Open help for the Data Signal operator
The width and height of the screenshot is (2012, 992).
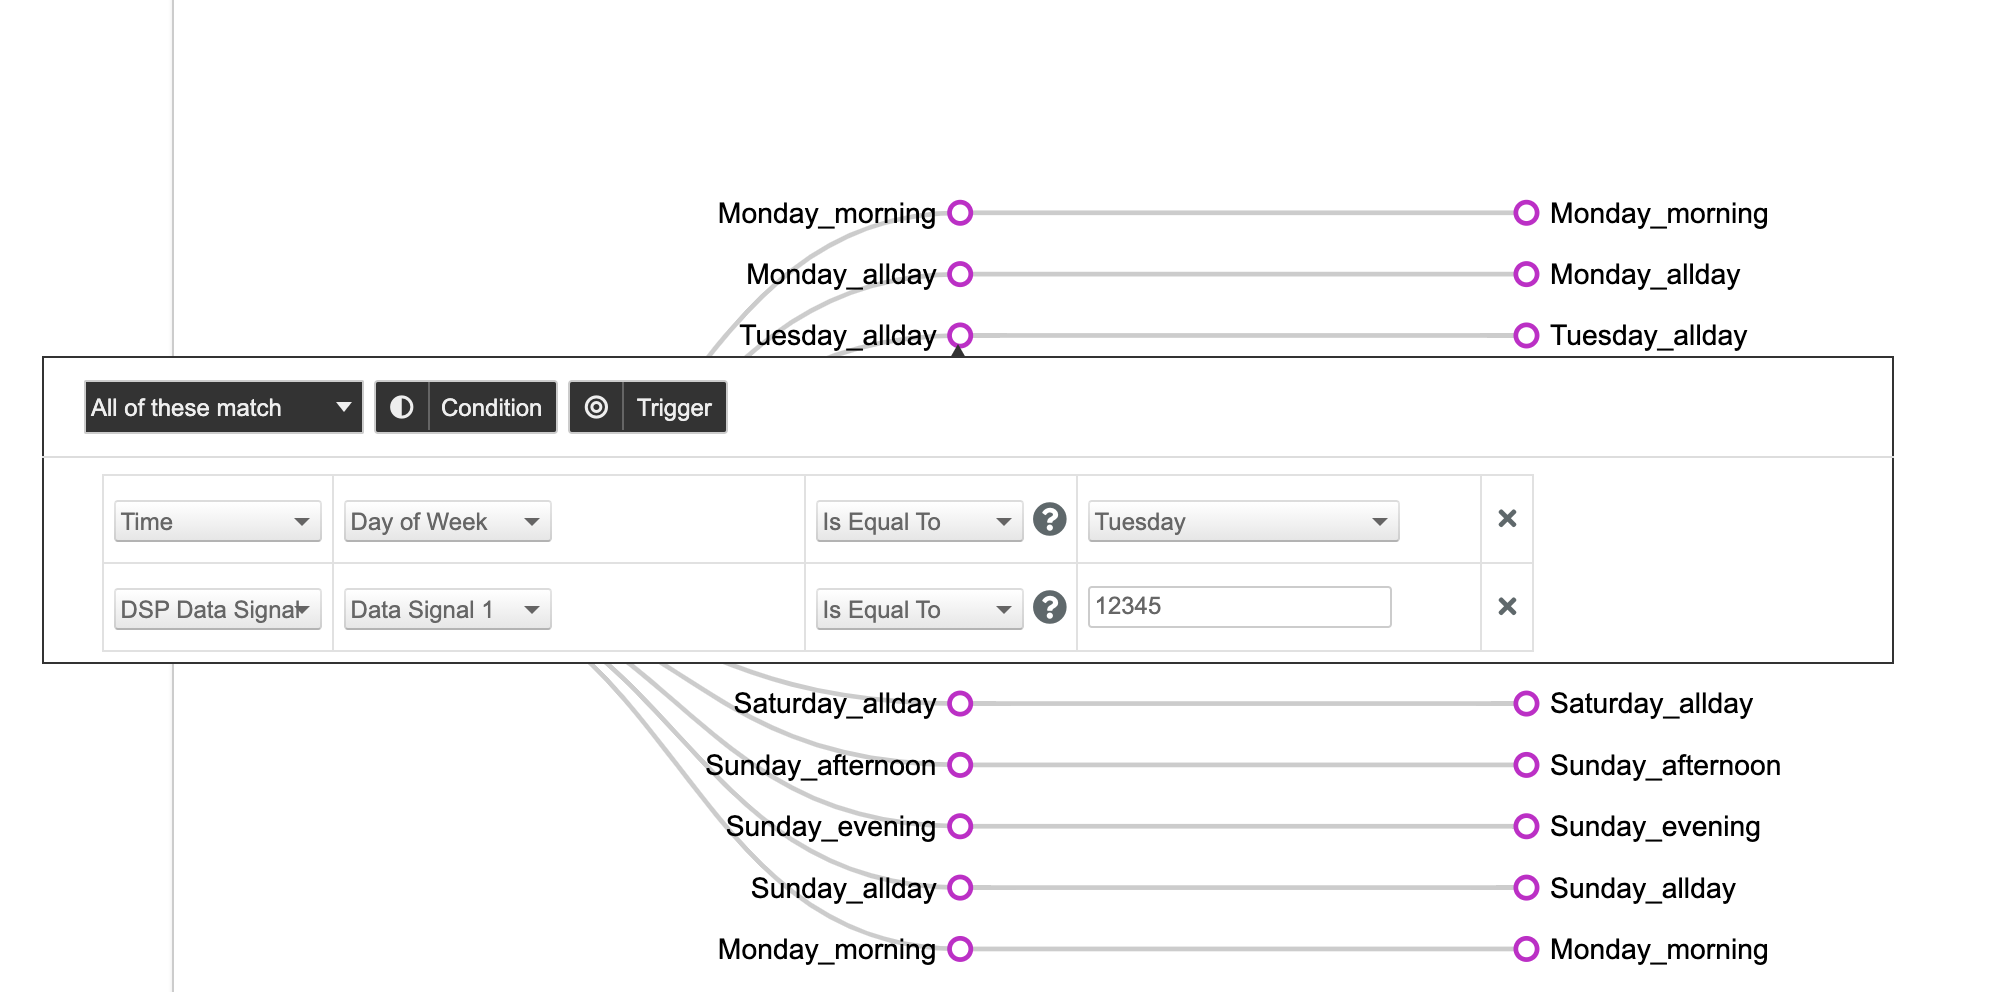pyautogui.click(x=1049, y=607)
